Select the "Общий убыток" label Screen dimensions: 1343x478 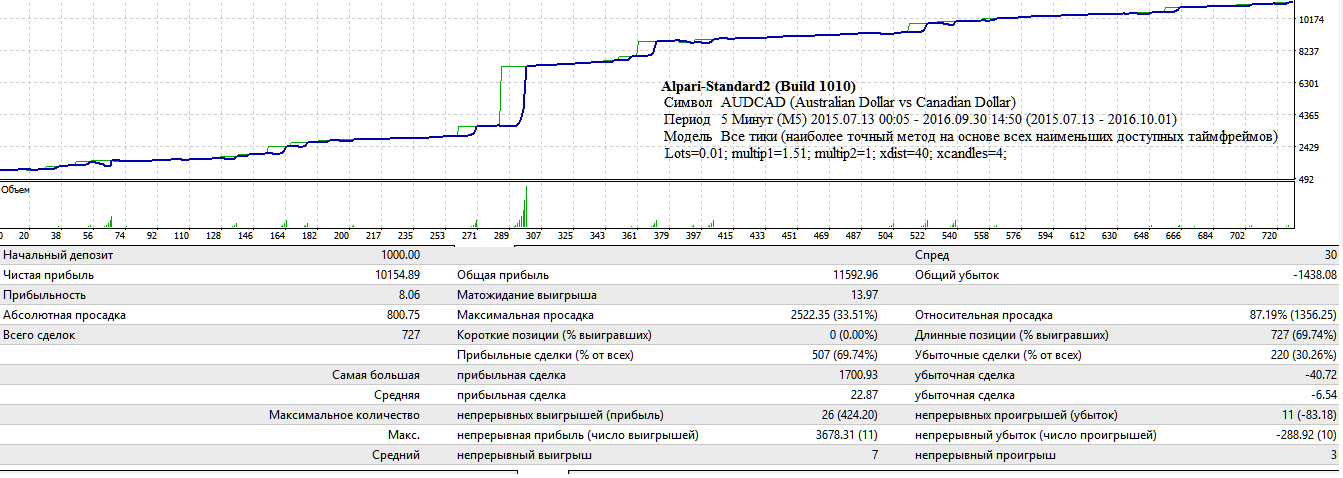coord(957,275)
